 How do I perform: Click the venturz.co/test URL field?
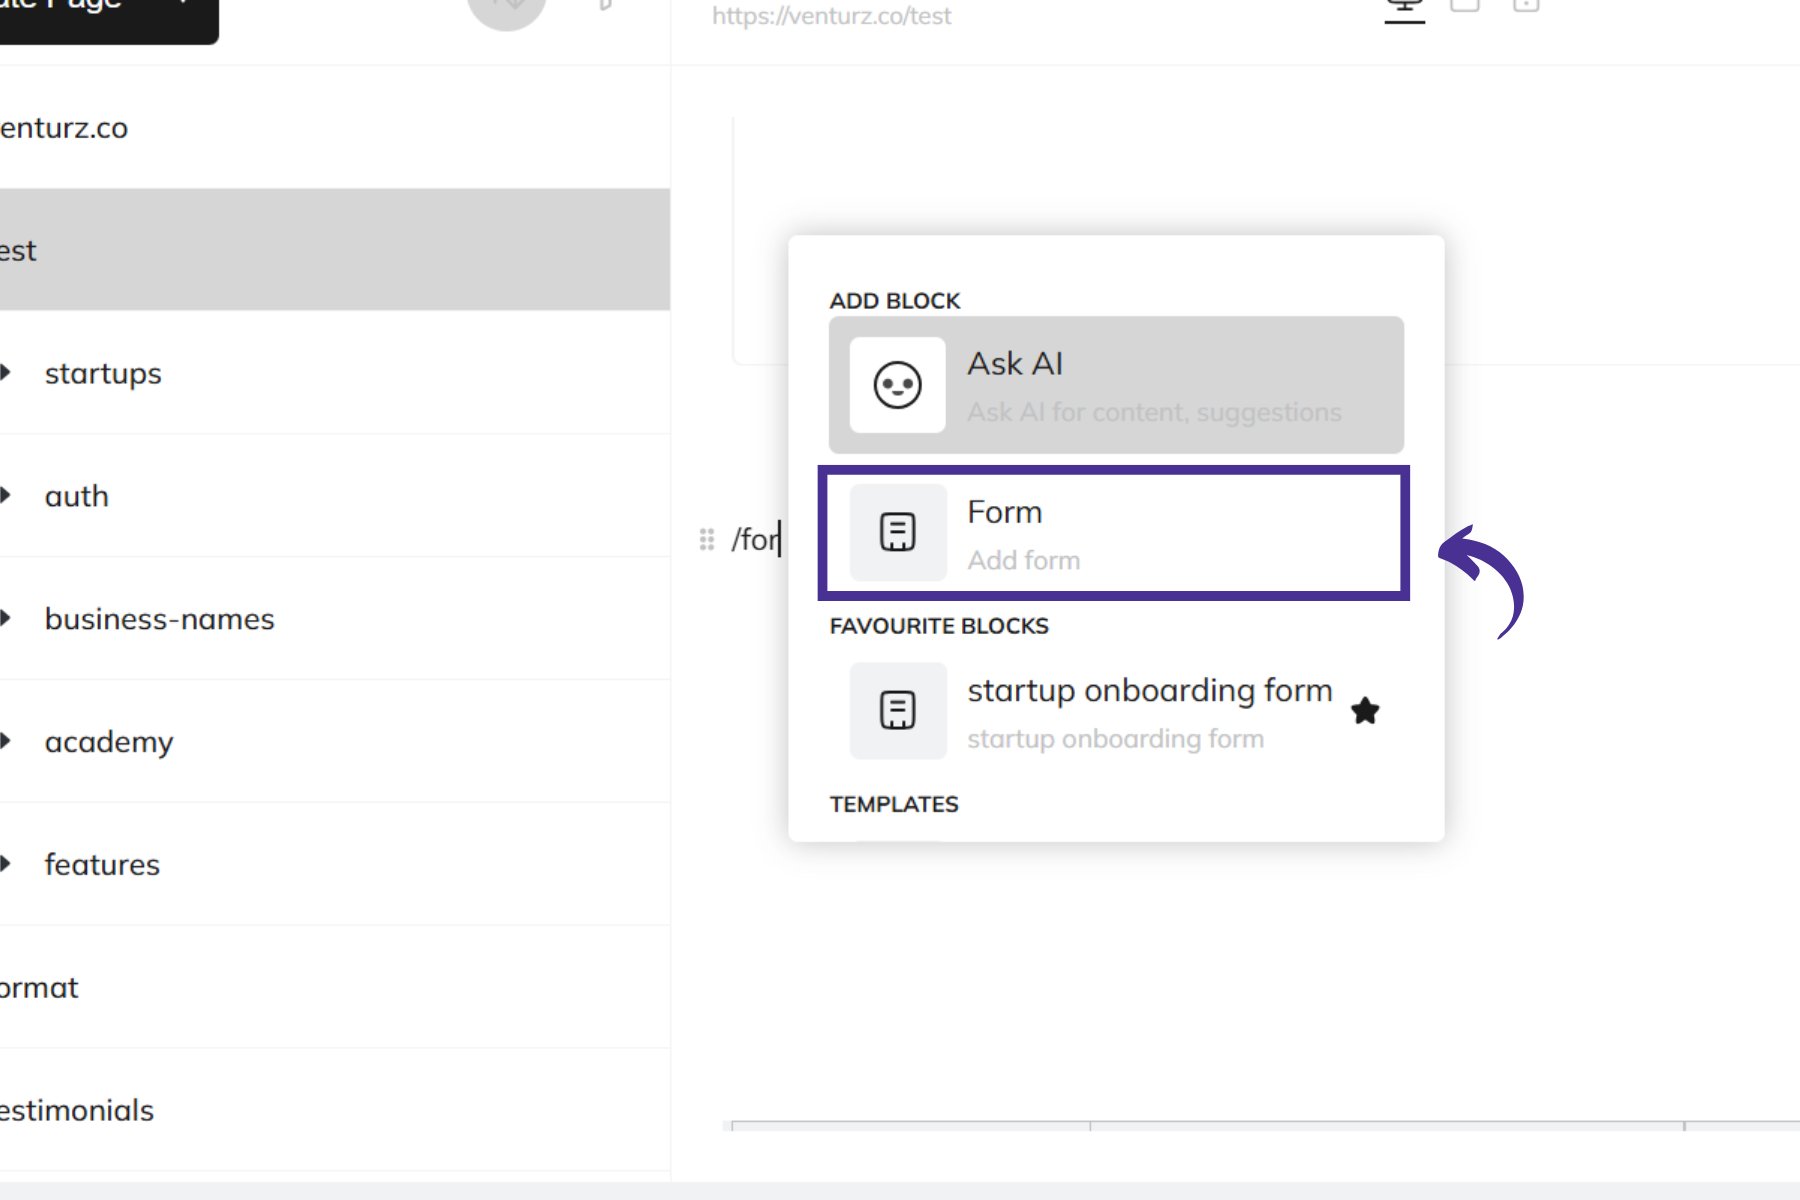click(x=831, y=16)
